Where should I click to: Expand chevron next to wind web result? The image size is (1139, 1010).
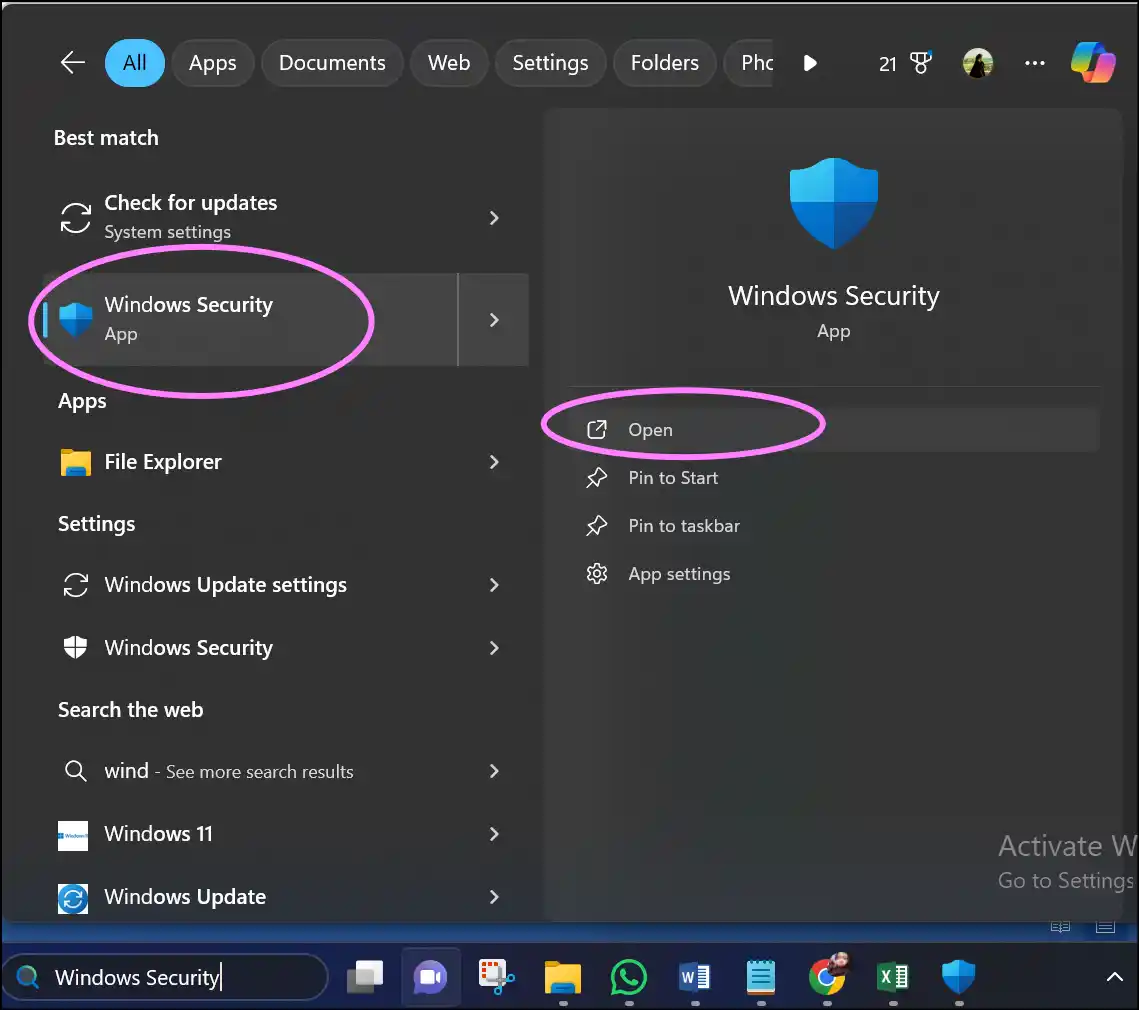click(494, 771)
